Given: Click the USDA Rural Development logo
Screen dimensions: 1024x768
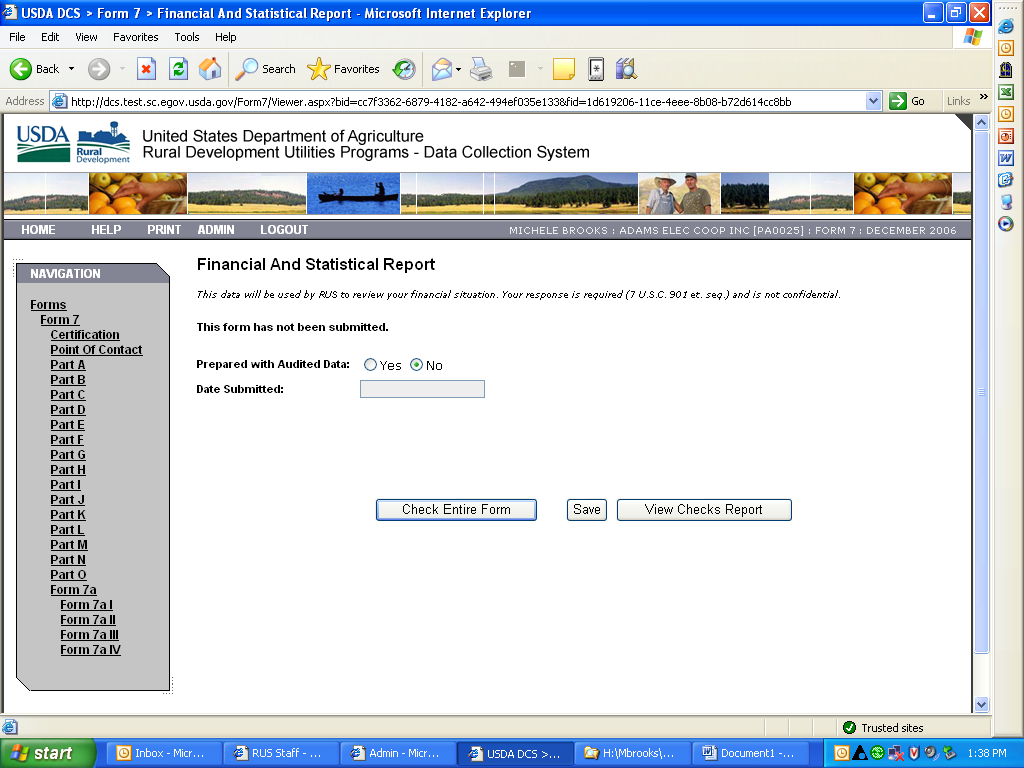Looking at the screenshot, I should [x=73, y=142].
